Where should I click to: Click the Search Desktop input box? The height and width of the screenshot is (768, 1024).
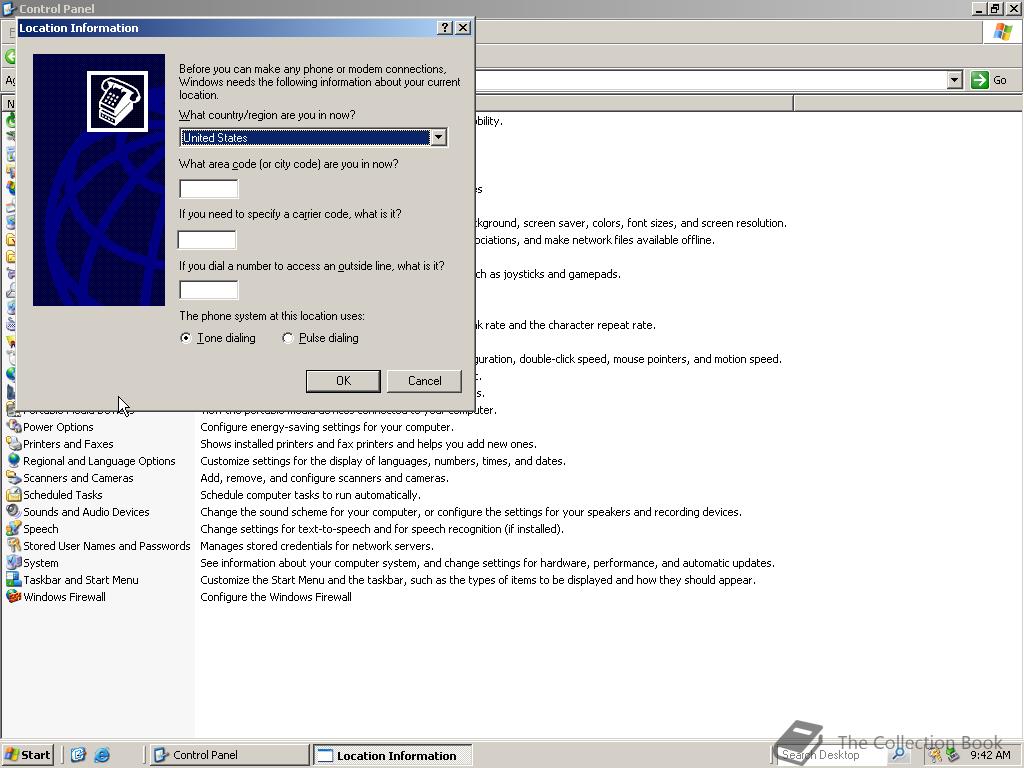tap(831, 755)
